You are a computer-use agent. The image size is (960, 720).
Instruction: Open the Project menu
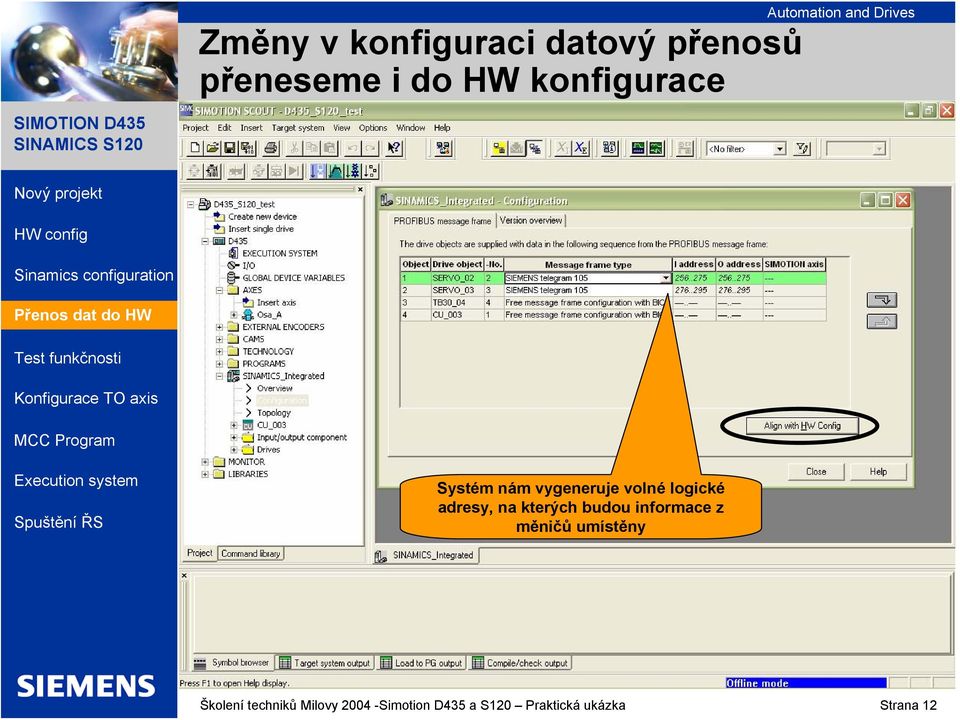[195, 128]
